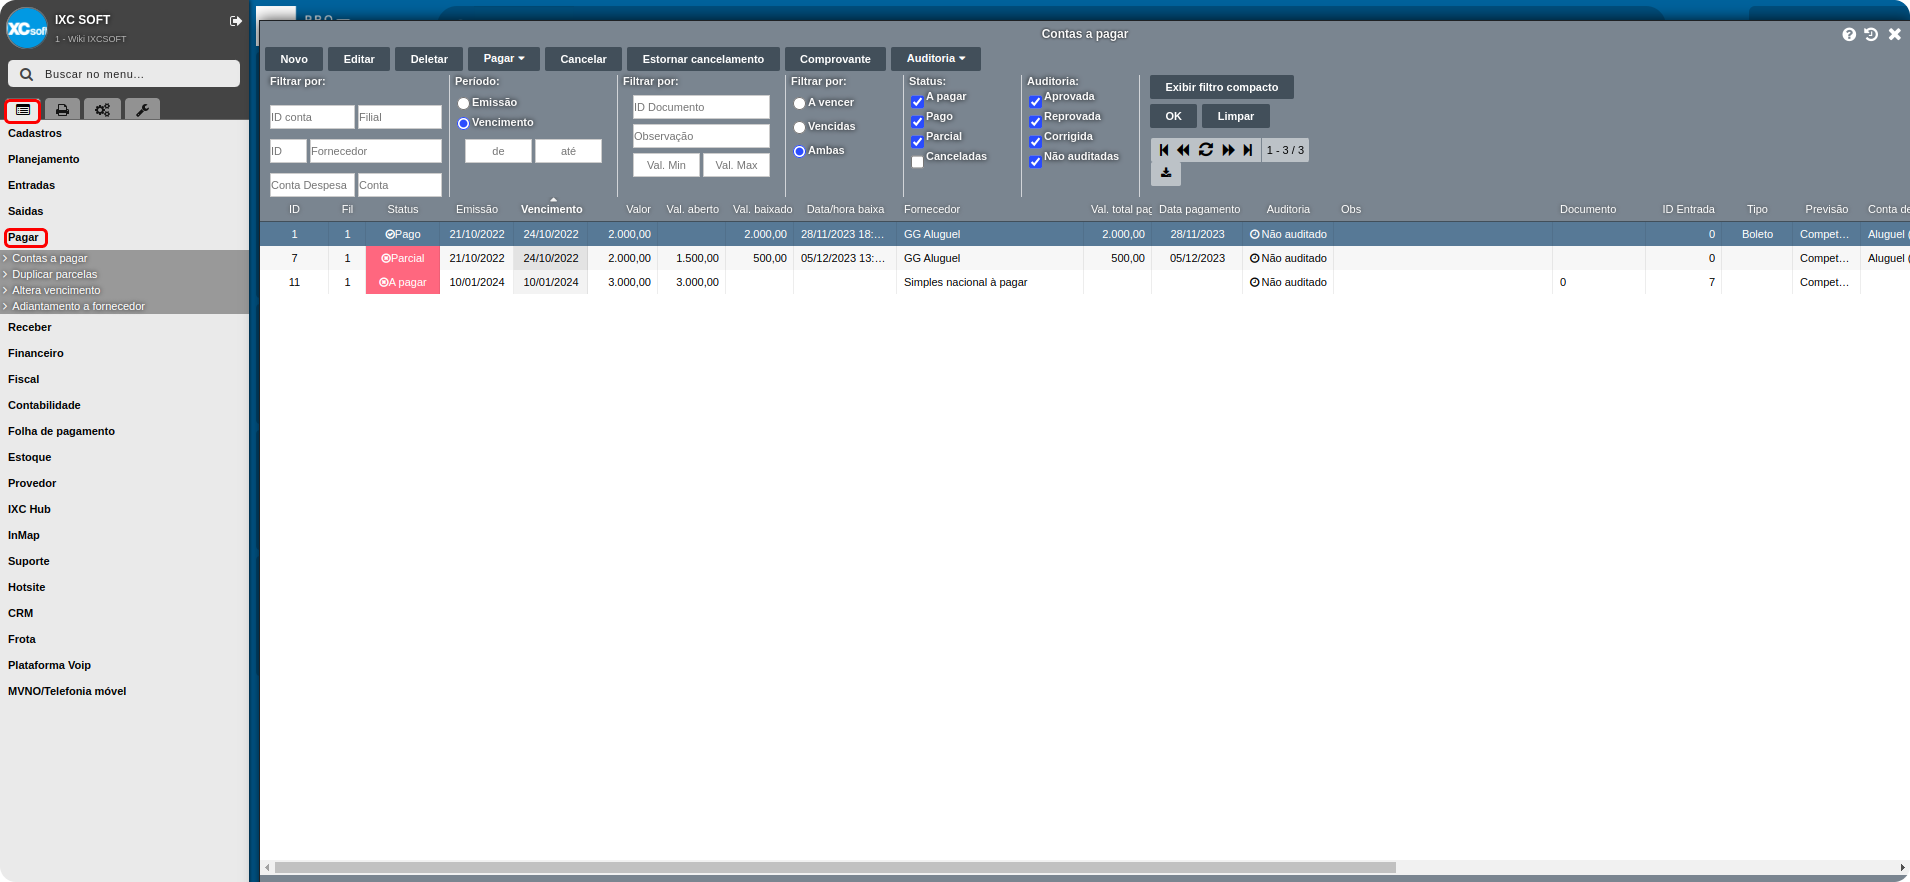Go to last page of results

1248,150
